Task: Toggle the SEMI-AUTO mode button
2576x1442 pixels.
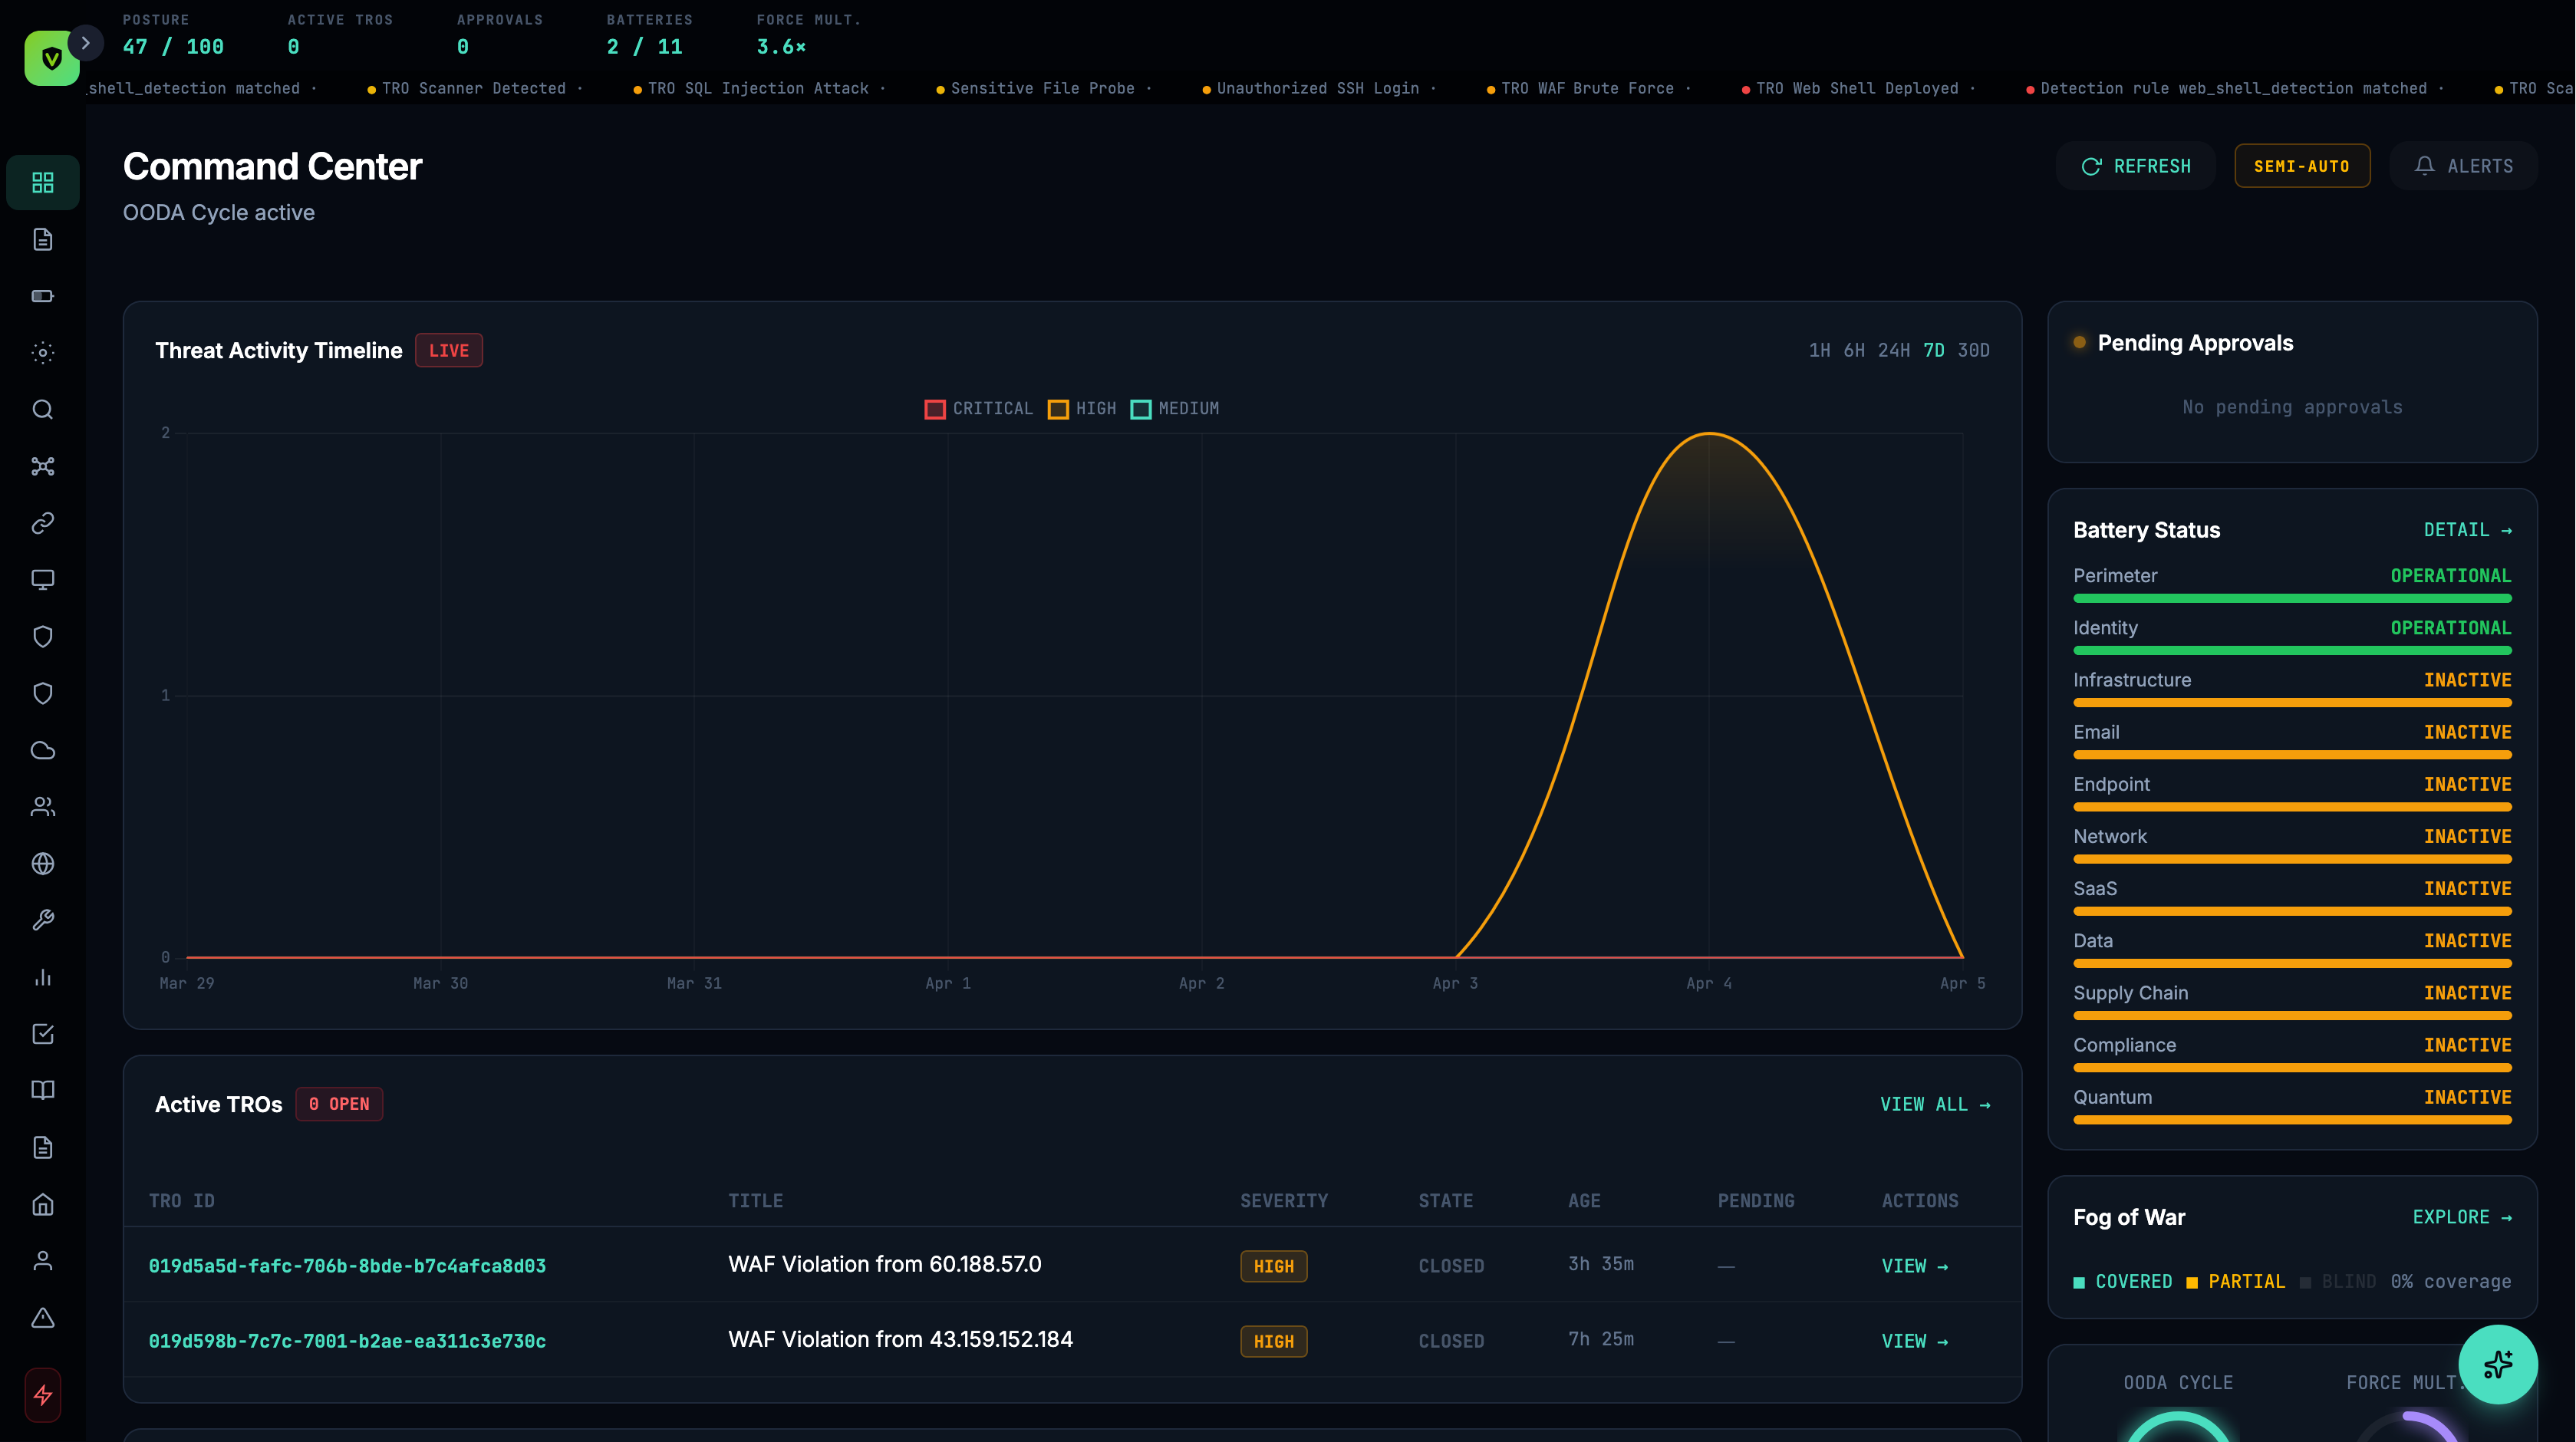Action: click(x=2301, y=165)
